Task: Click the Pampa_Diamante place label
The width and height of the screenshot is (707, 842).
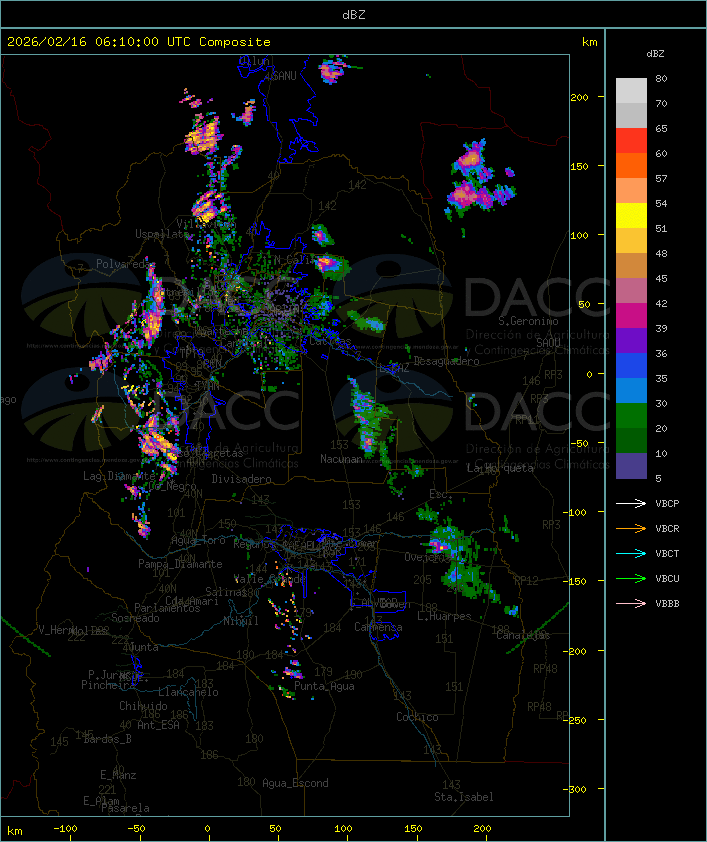Action: point(180,564)
